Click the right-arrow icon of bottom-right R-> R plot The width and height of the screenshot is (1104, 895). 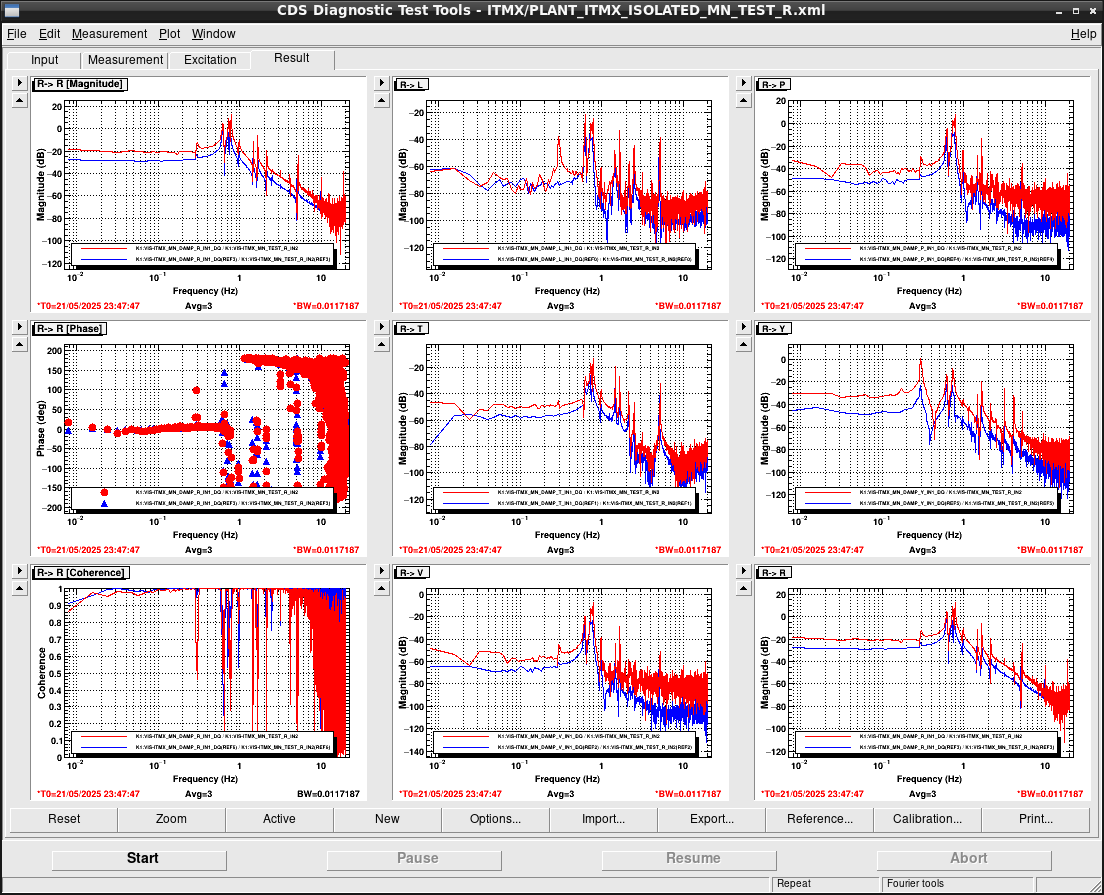coord(744,571)
